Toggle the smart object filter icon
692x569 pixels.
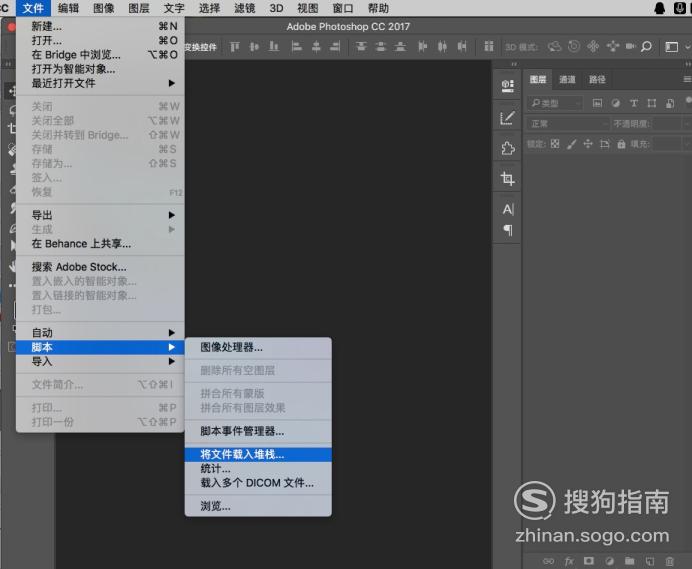pyautogui.click(x=670, y=103)
